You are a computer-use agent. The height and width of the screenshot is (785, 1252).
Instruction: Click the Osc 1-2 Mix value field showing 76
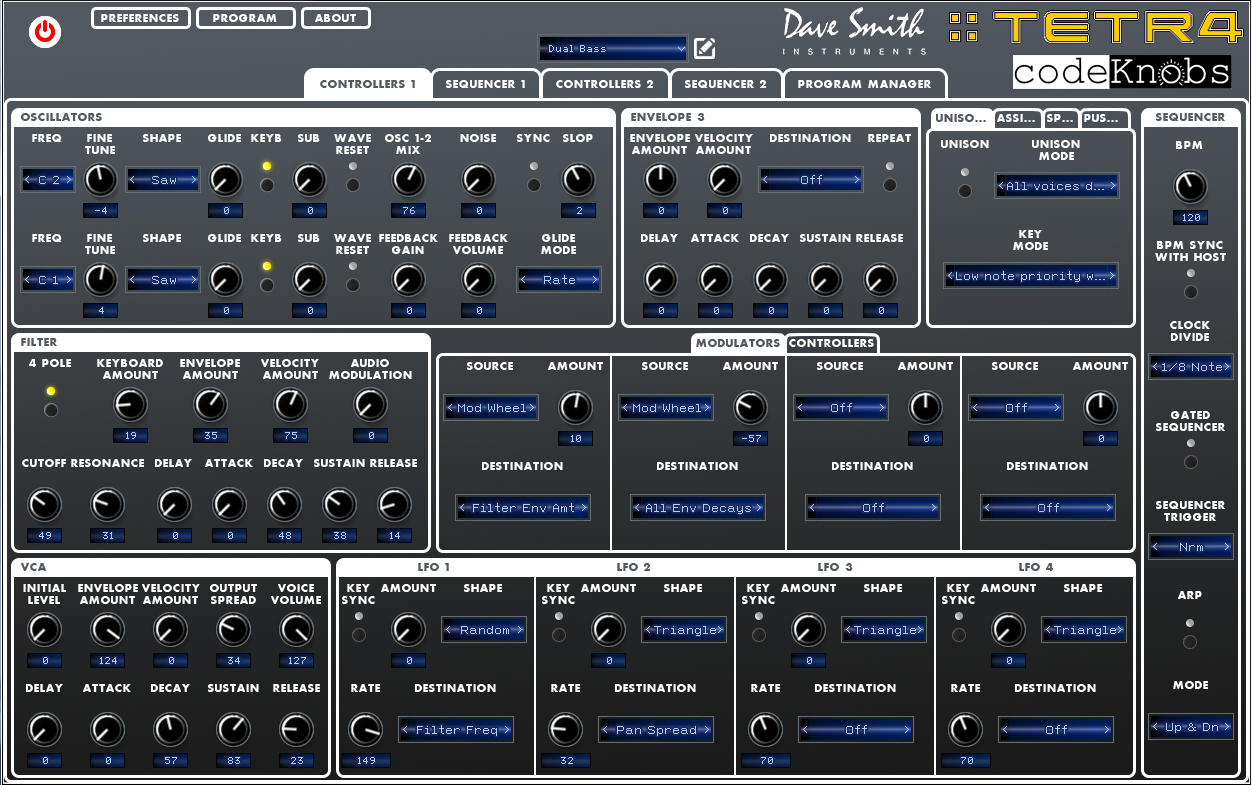pyautogui.click(x=408, y=211)
